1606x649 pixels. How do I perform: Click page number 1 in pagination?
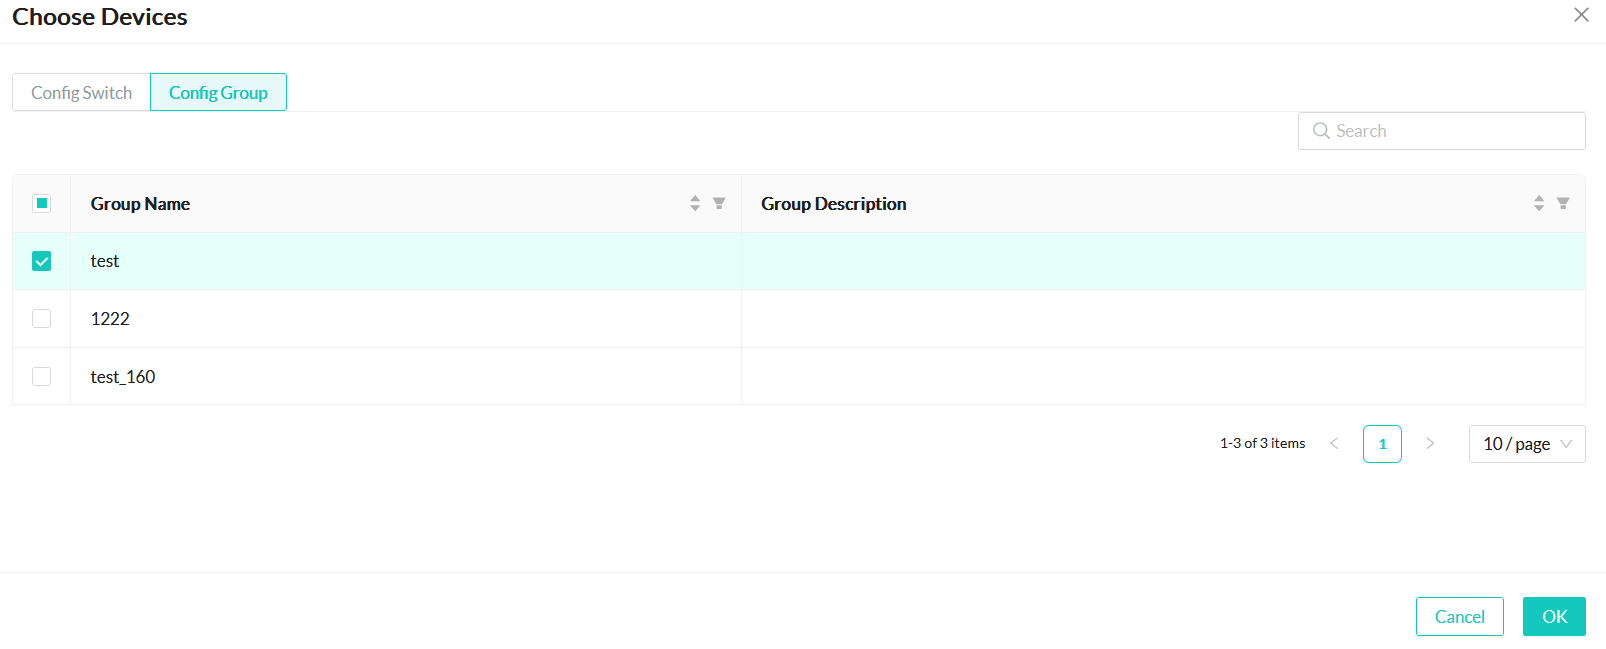click(x=1382, y=444)
